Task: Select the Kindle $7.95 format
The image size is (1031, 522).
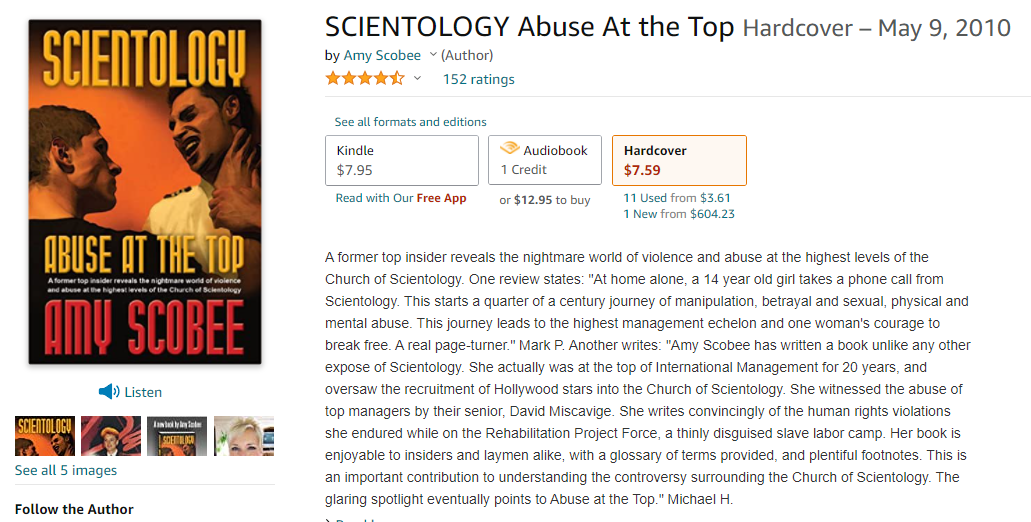Action: [402, 160]
